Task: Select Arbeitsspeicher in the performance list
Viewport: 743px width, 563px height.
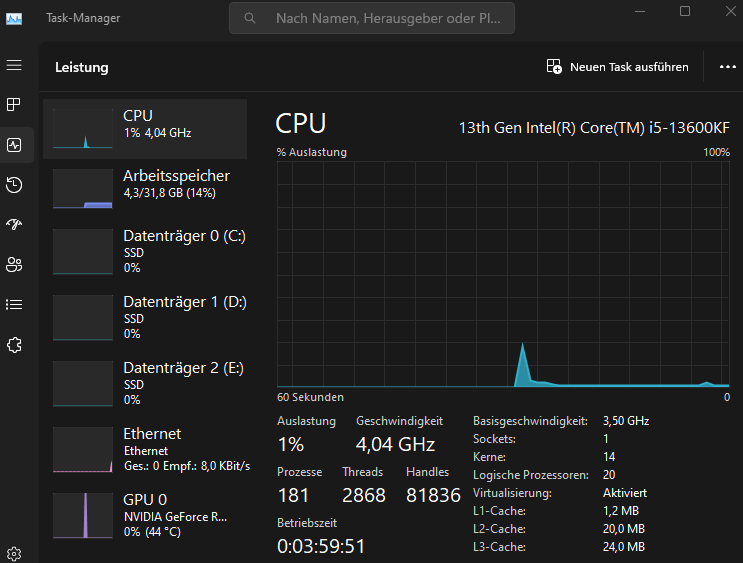Action: point(145,188)
